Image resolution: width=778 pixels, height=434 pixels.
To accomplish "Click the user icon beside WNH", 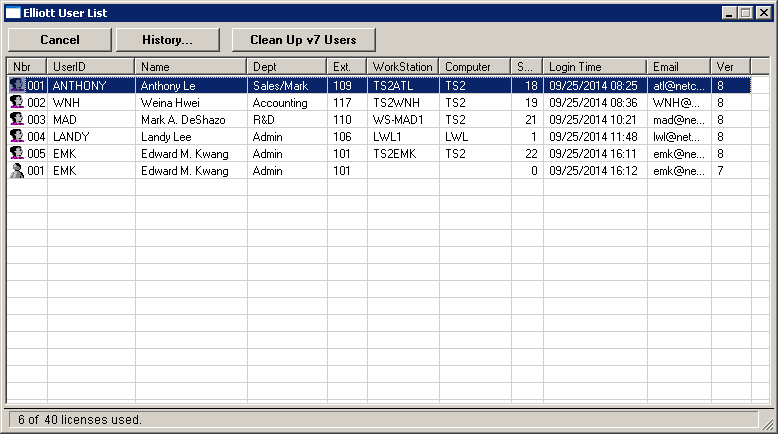I will point(16,102).
